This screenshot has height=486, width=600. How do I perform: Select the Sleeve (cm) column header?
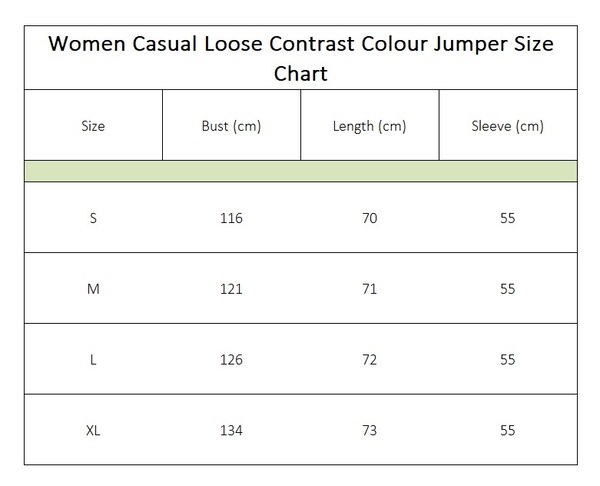[x=508, y=126]
